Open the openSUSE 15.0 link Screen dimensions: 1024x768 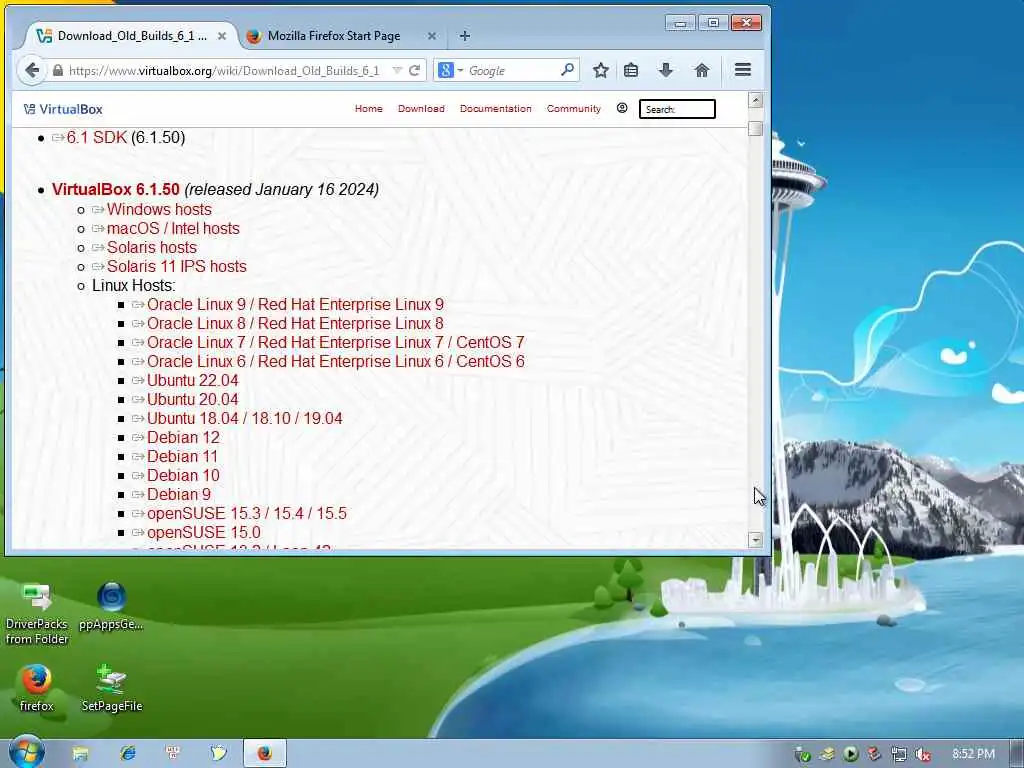(x=204, y=532)
